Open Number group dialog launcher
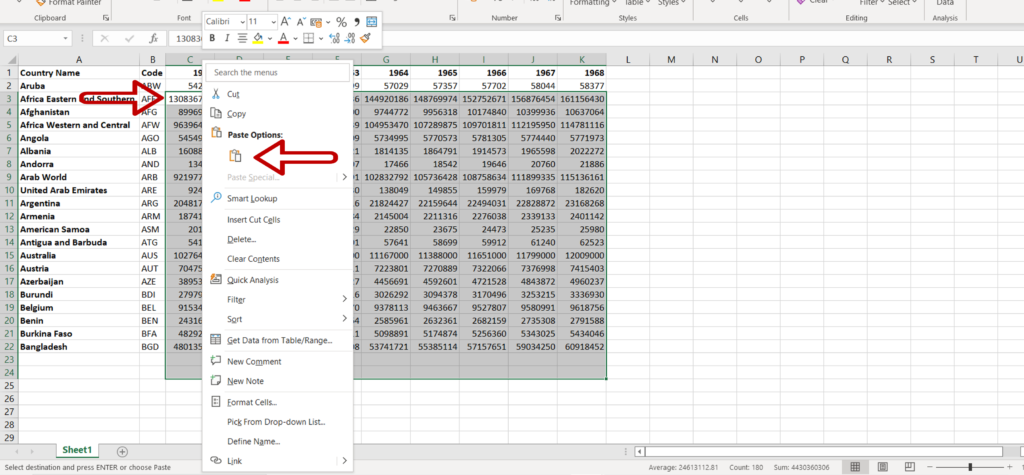1024x475 pixels. 558,18
